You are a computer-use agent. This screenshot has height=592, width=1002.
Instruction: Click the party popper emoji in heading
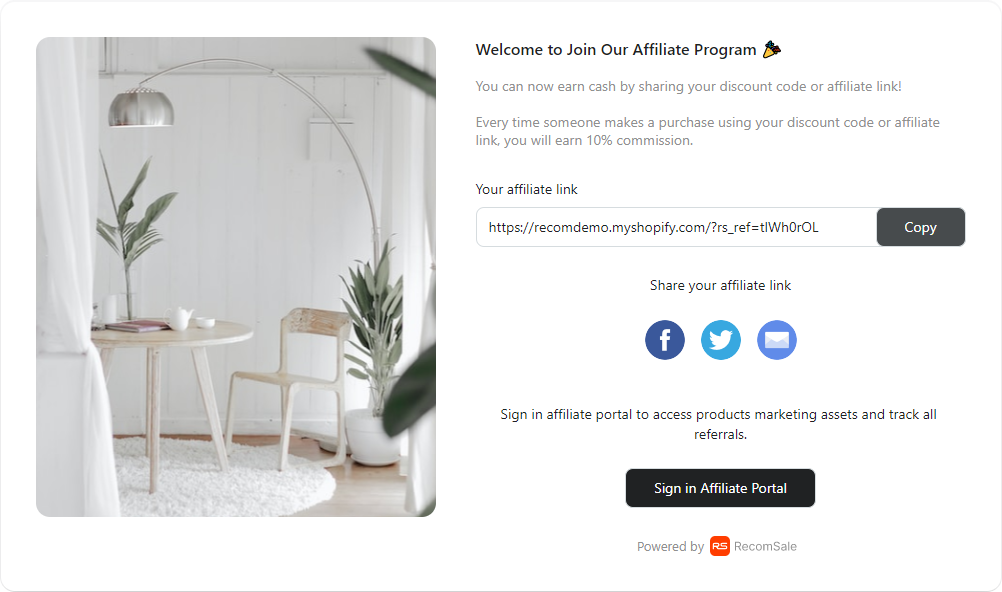tap(772, 49)
